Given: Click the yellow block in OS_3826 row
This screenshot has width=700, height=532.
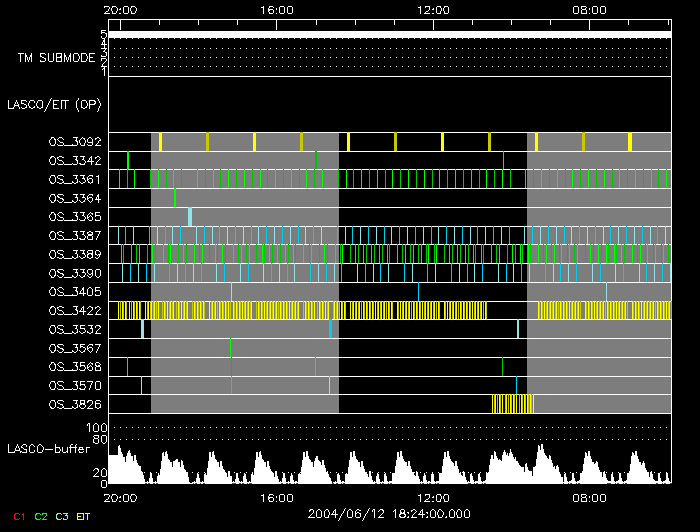Looking at the screenshot, I should click(x=513, y=404).
